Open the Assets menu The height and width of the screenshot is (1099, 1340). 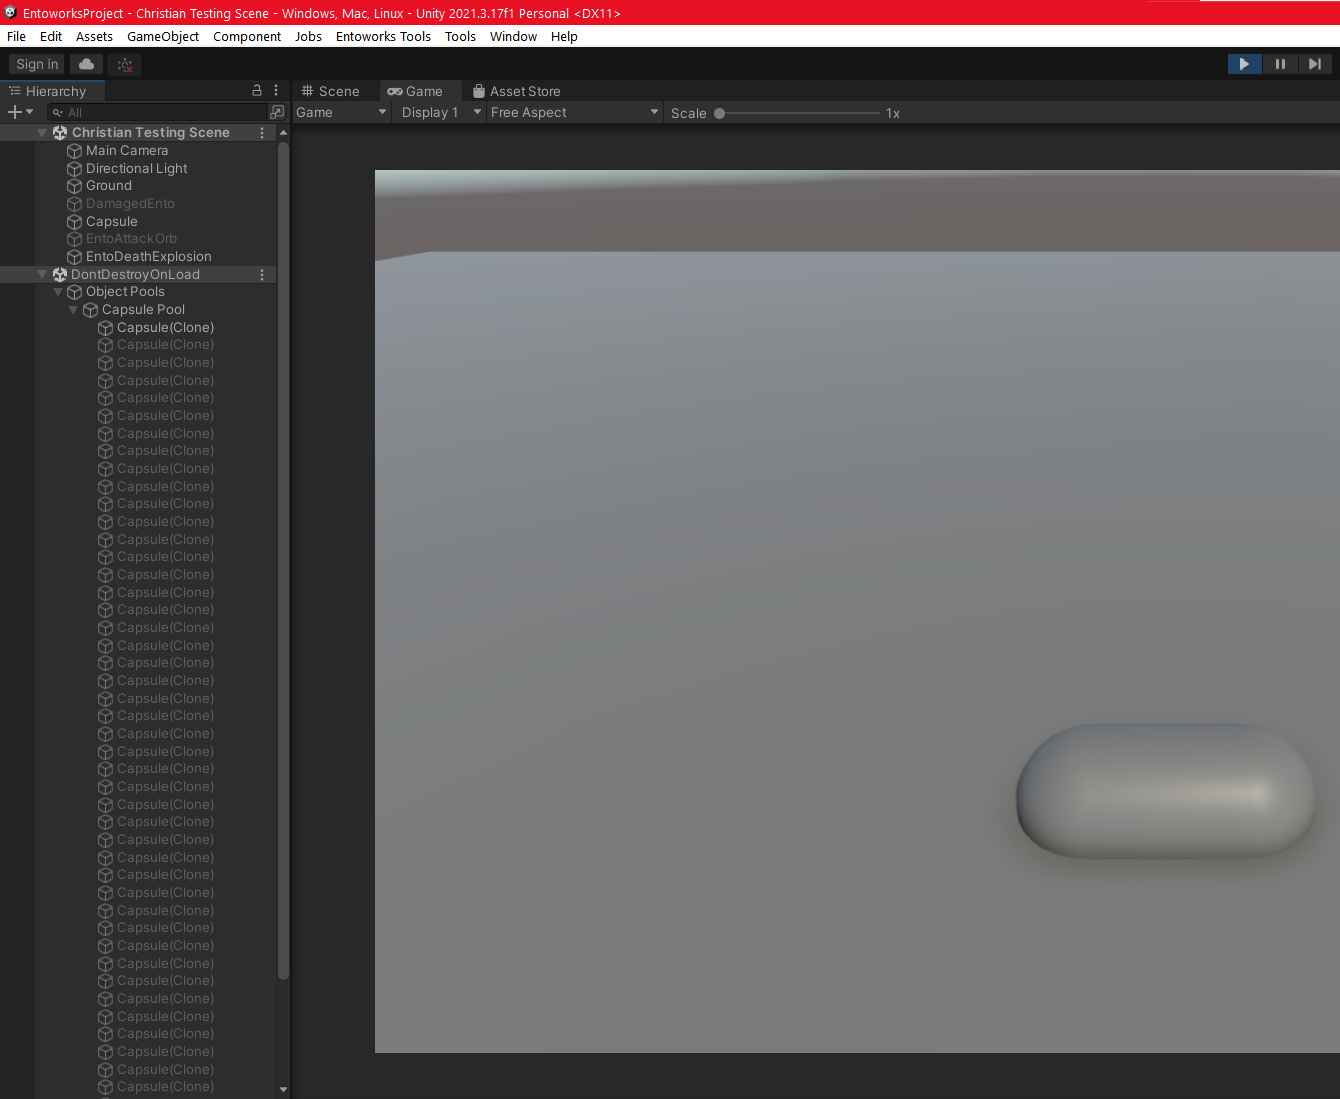[x=94, y=36]
